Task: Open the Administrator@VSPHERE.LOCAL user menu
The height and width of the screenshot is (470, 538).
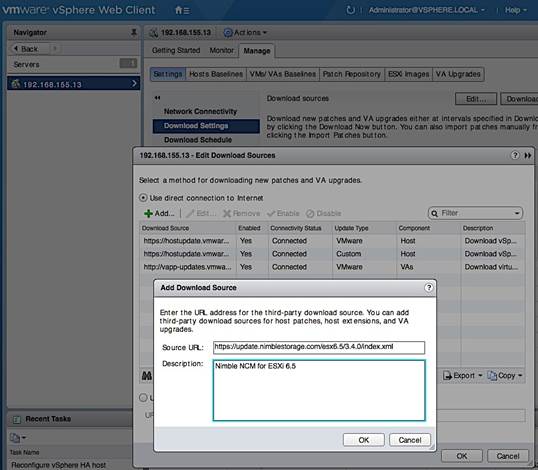Action: [426, 10]
